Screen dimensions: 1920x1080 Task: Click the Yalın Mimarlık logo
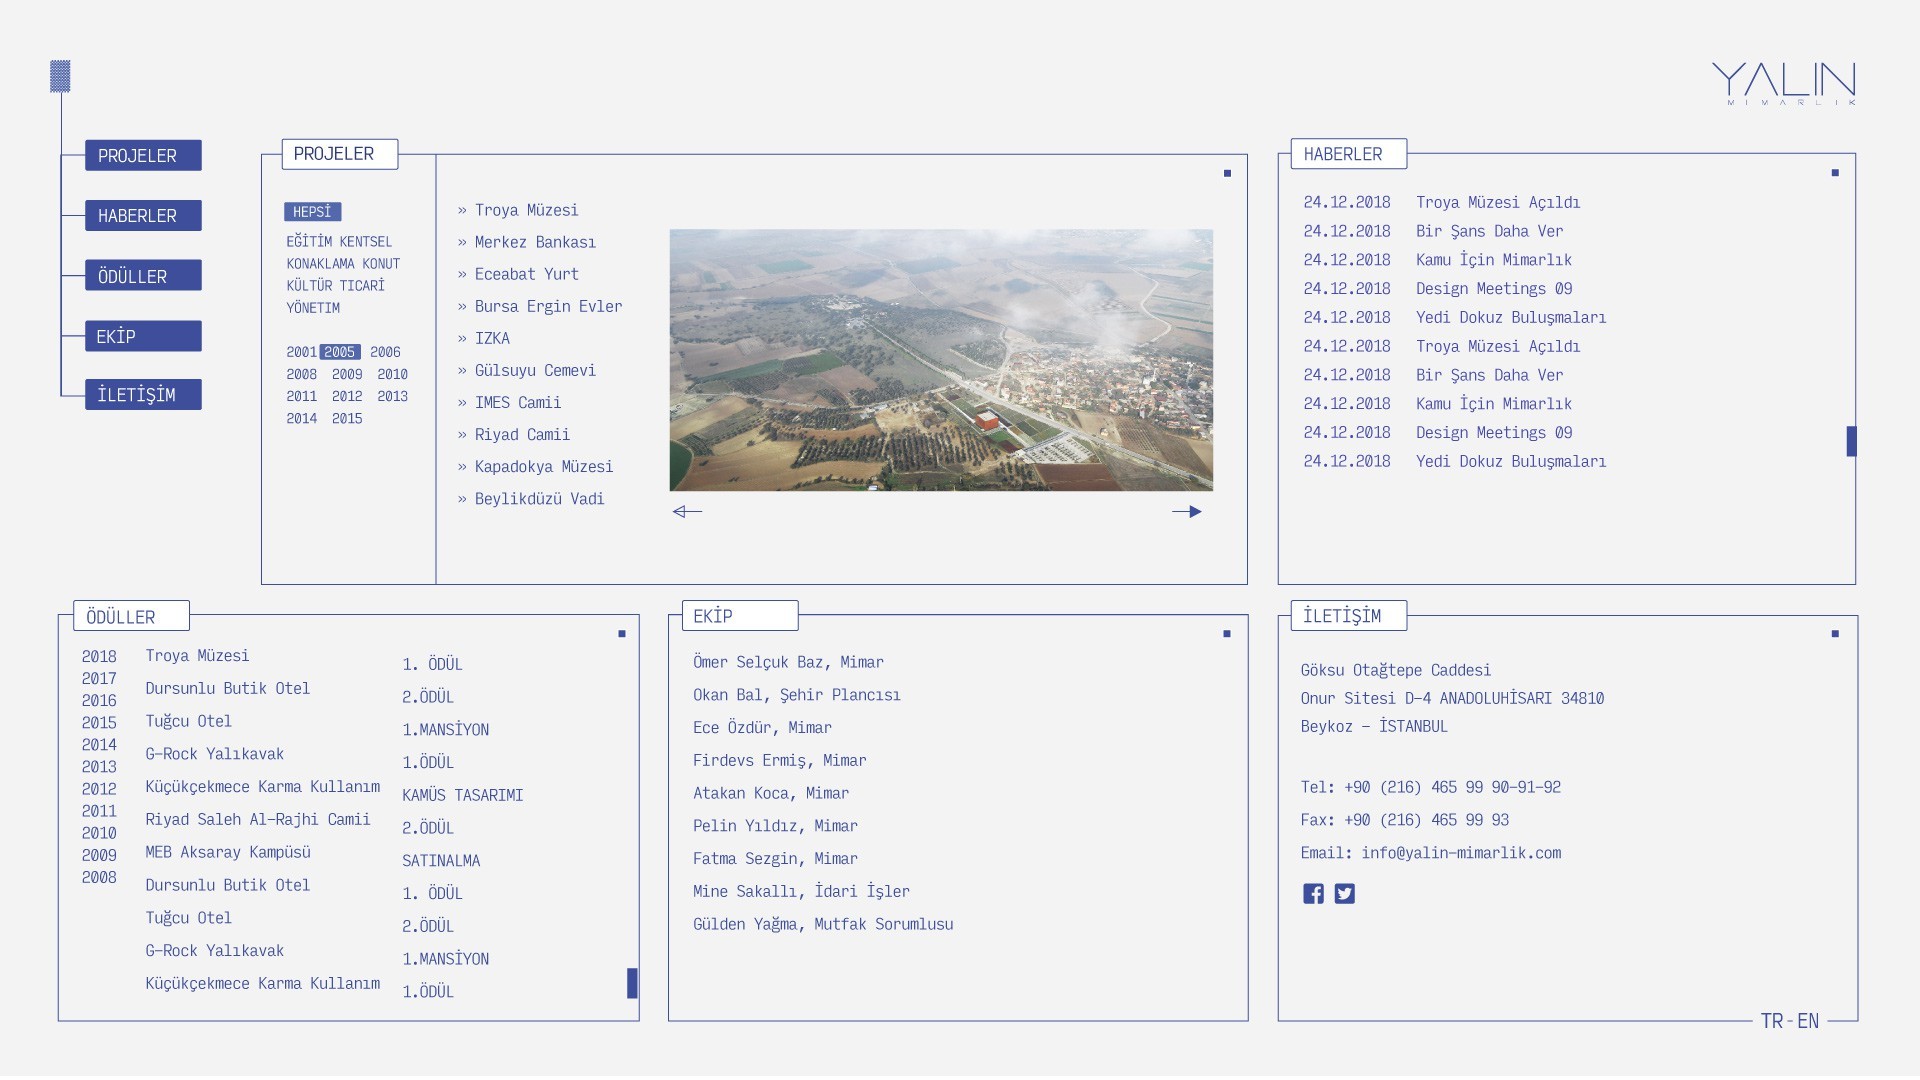click(1784, 83)
